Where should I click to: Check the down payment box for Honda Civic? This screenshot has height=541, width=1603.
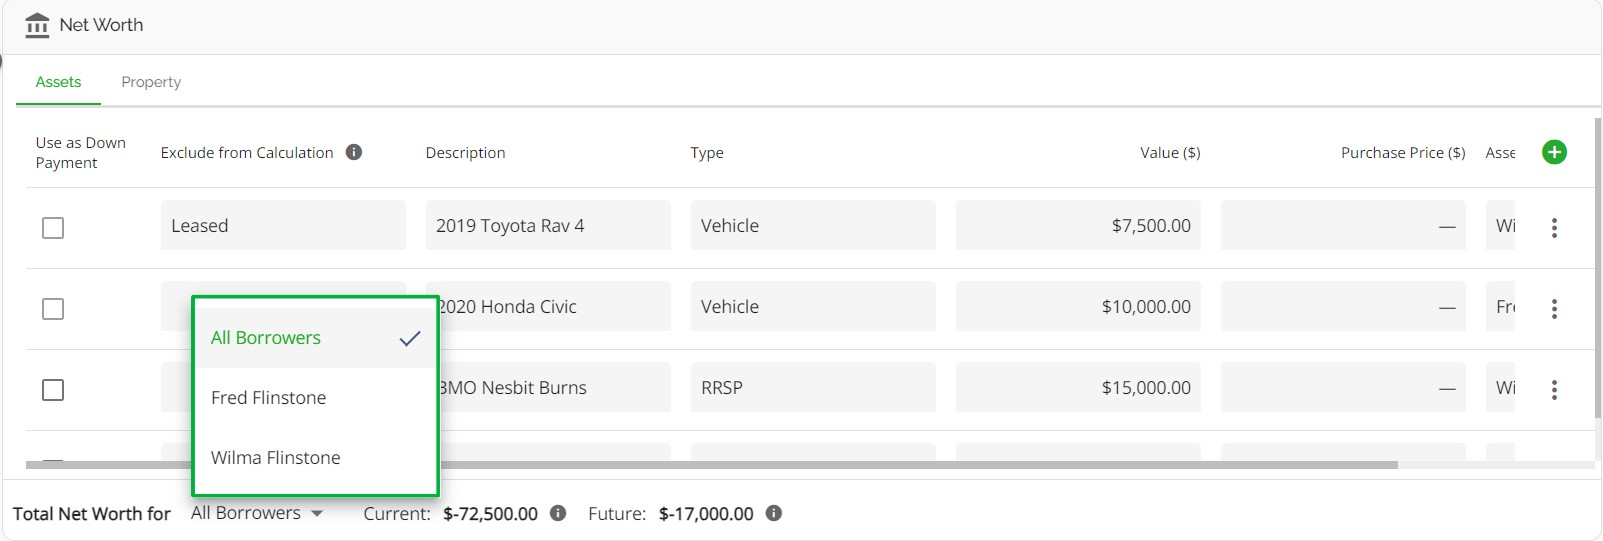coord(53,309)
